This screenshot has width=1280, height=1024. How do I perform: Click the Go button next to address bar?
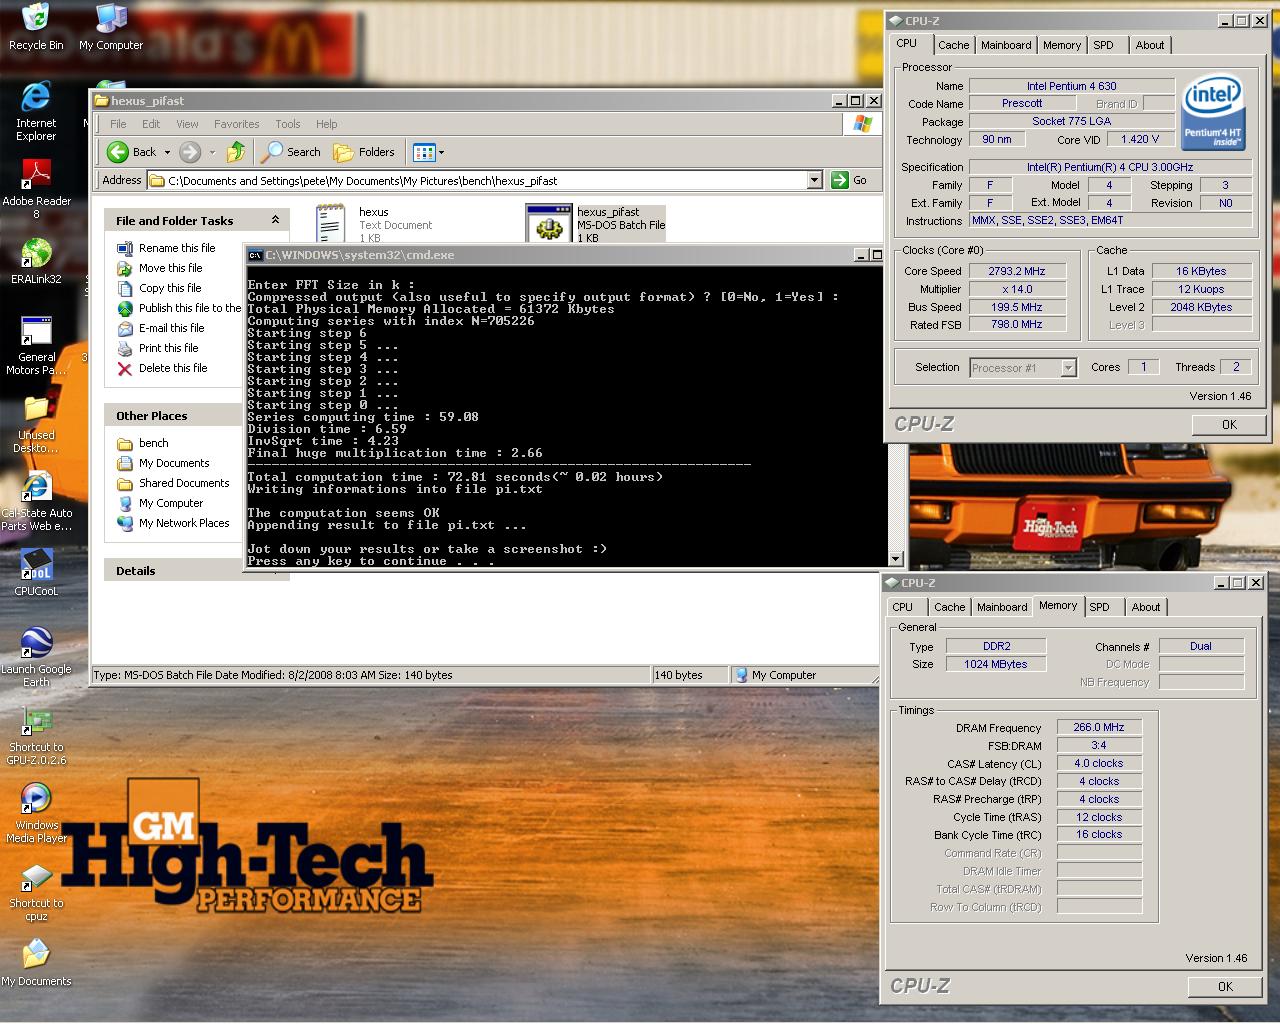click(x=848, y=180)
